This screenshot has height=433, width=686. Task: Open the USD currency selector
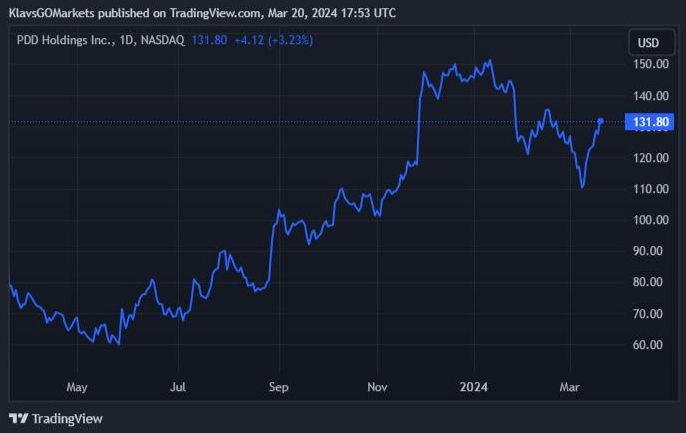[x=649, y=43]
